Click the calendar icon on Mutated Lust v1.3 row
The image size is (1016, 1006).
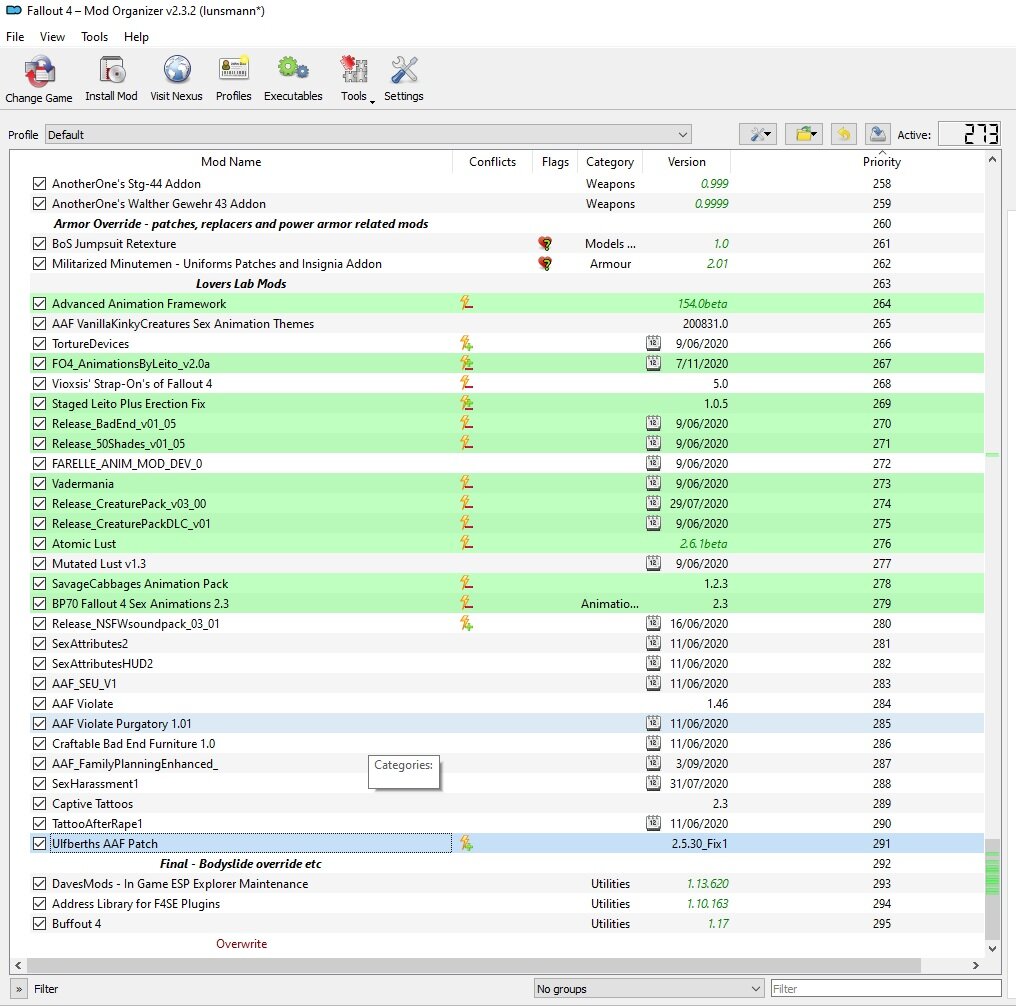click(x=653, y=563)
